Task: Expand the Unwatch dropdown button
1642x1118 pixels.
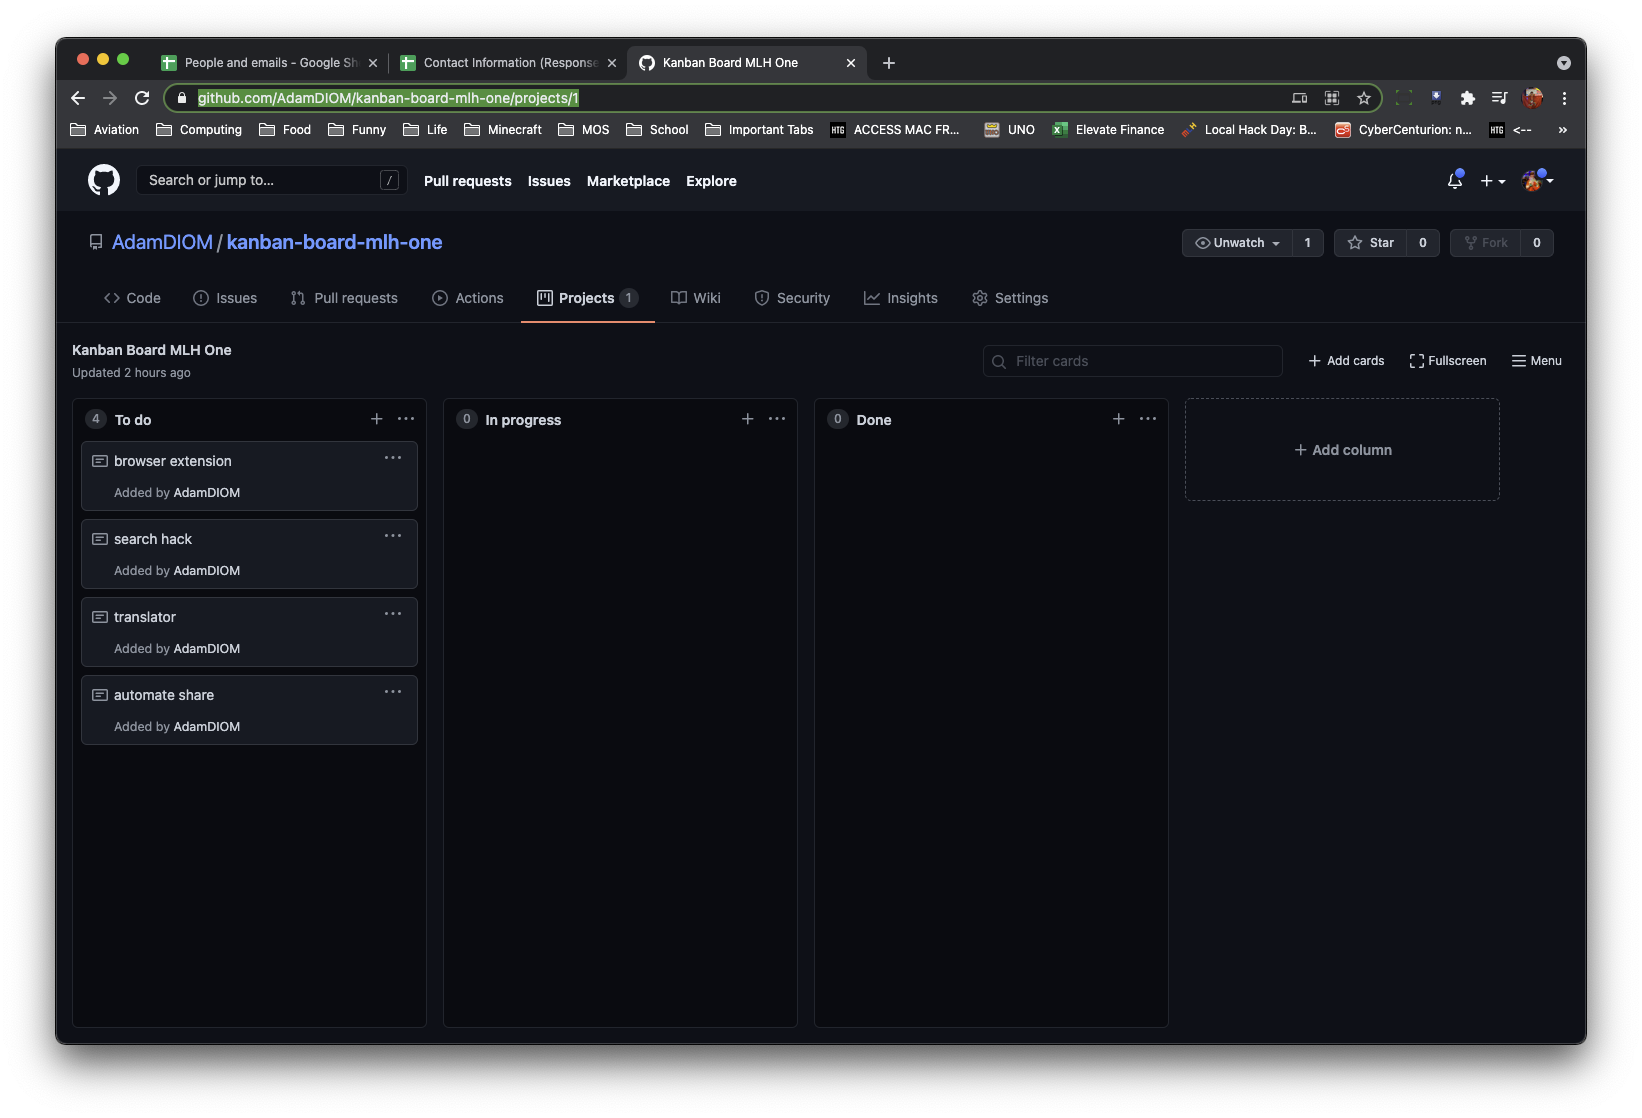Action: pyautogui.click(x=1237, y=243)
